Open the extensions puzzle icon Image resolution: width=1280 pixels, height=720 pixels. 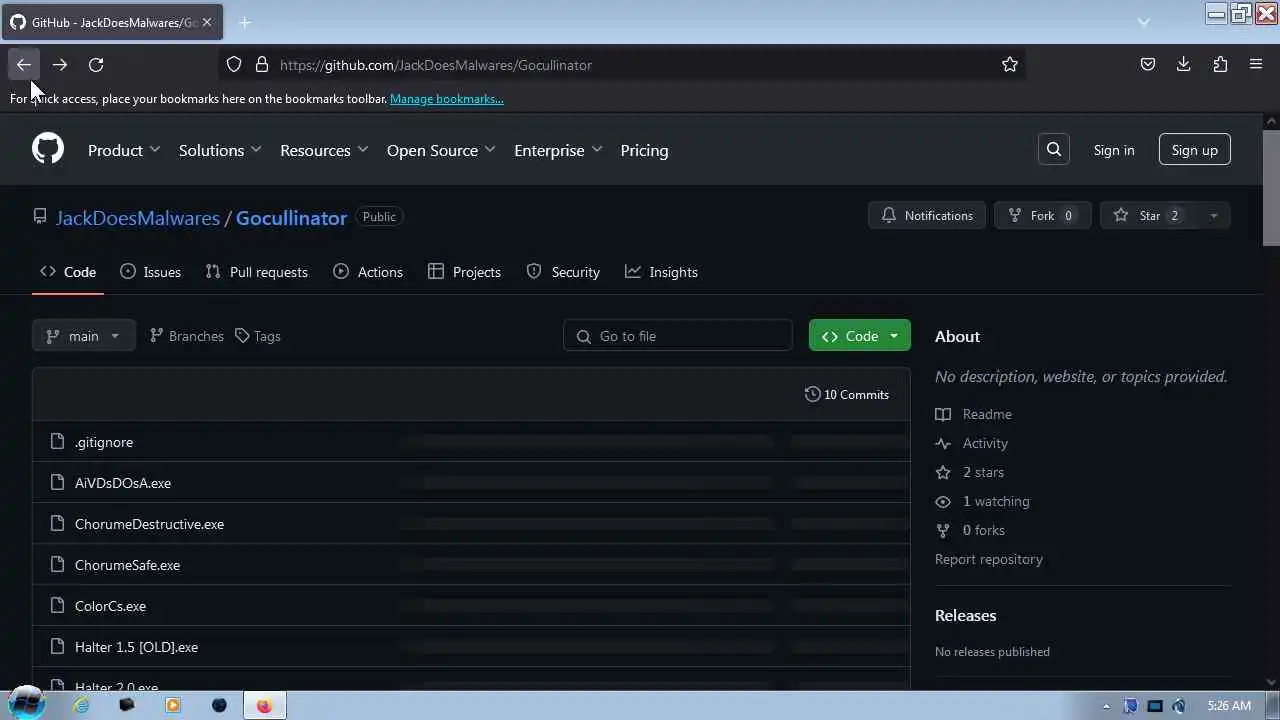[x=1220, y=65]
